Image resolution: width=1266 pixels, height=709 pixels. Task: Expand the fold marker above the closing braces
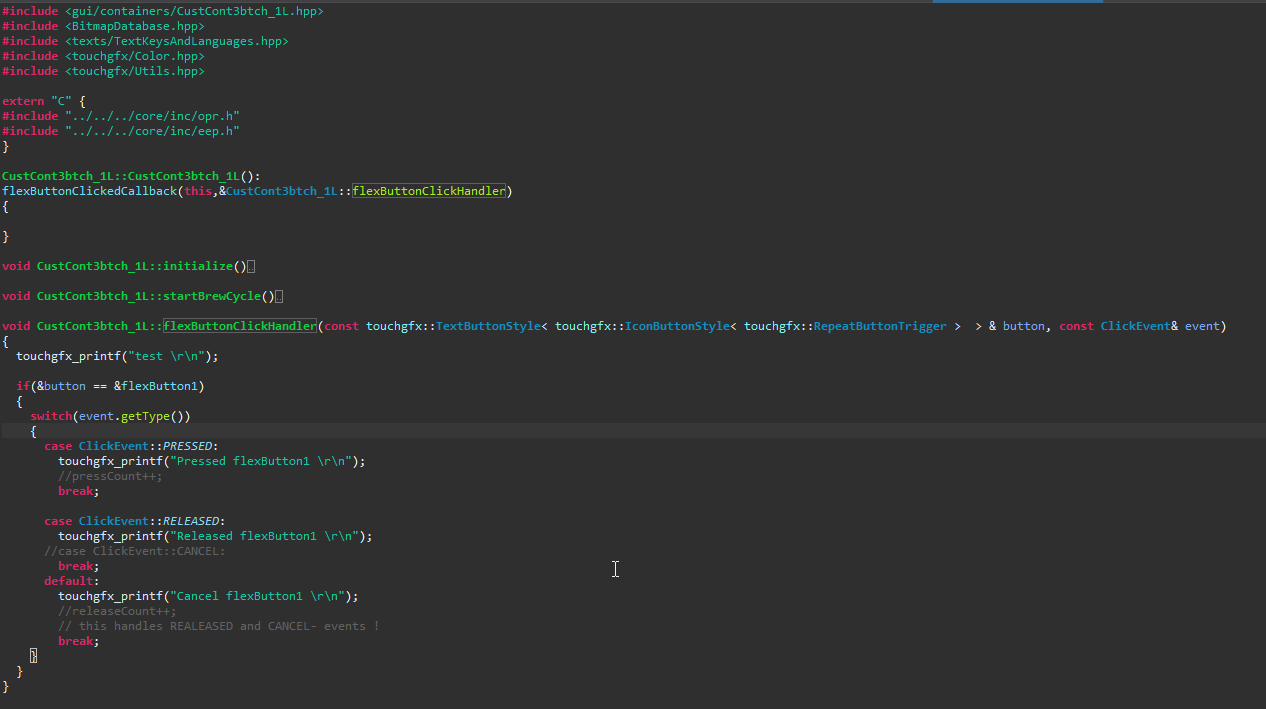point(33,655)
